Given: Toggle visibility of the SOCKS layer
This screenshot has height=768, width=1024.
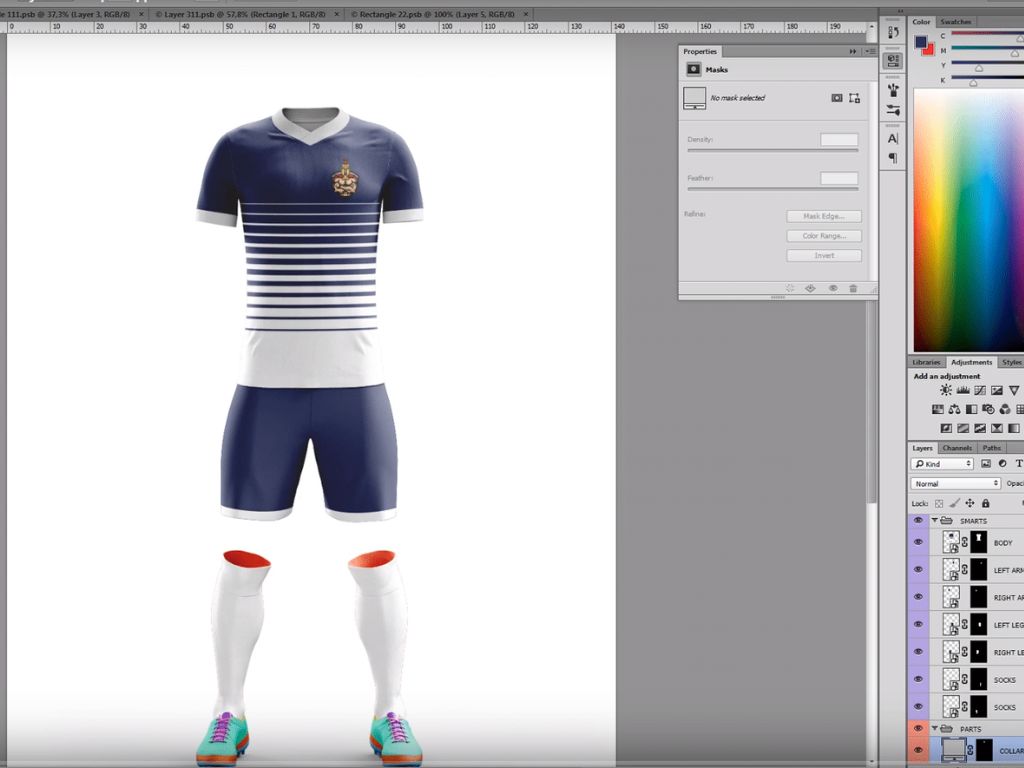Looking at the screenshot, I should 918,680.
